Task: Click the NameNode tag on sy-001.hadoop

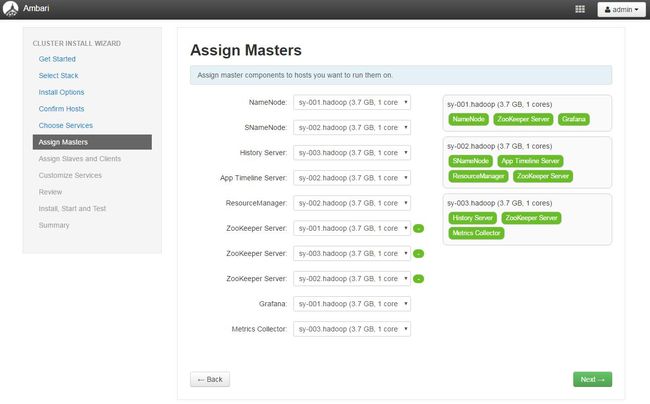Action: tap(468, 119)
